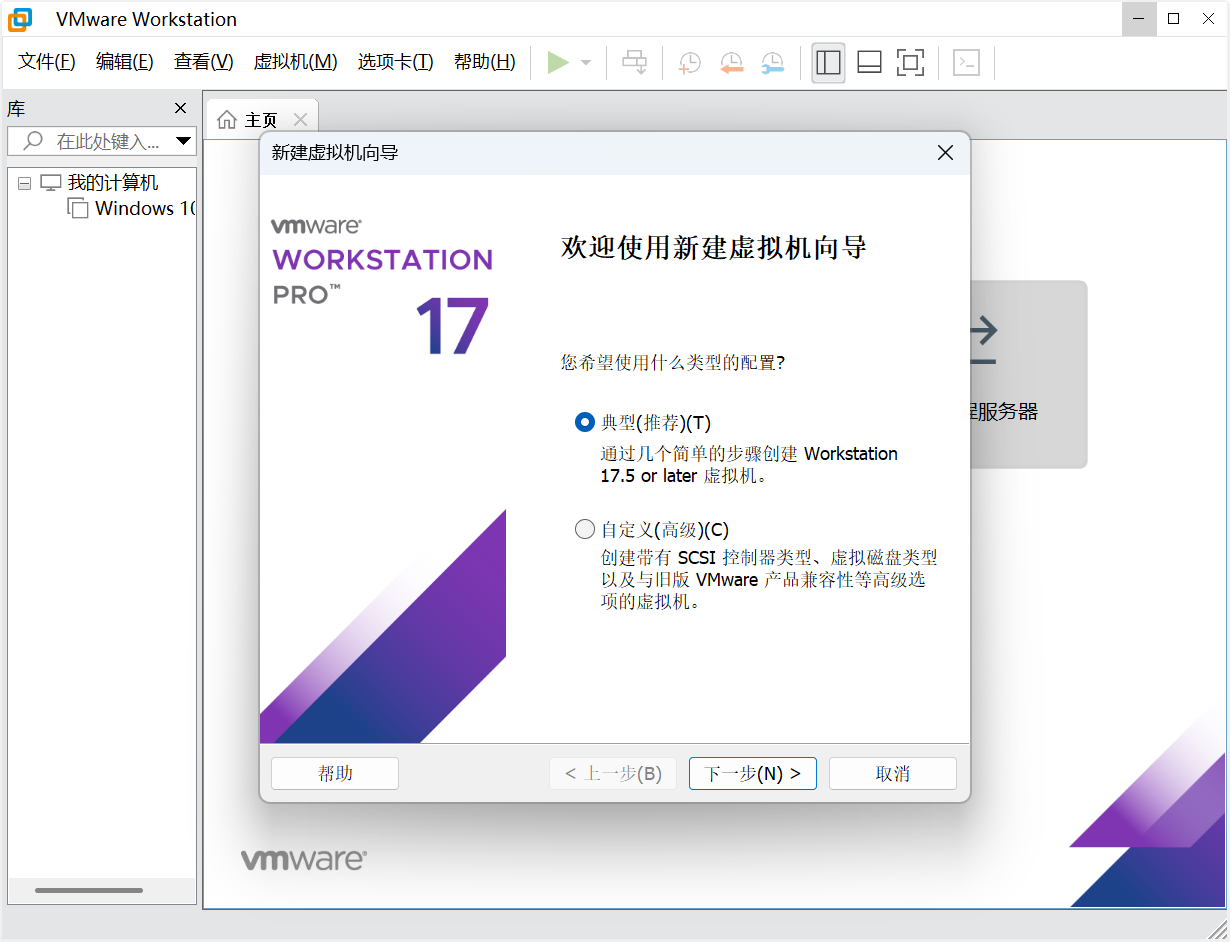1230x942 pixels.
Task: Click the Send Ctrl+Alt+Del toolbar icon
Action: [635, 63]
